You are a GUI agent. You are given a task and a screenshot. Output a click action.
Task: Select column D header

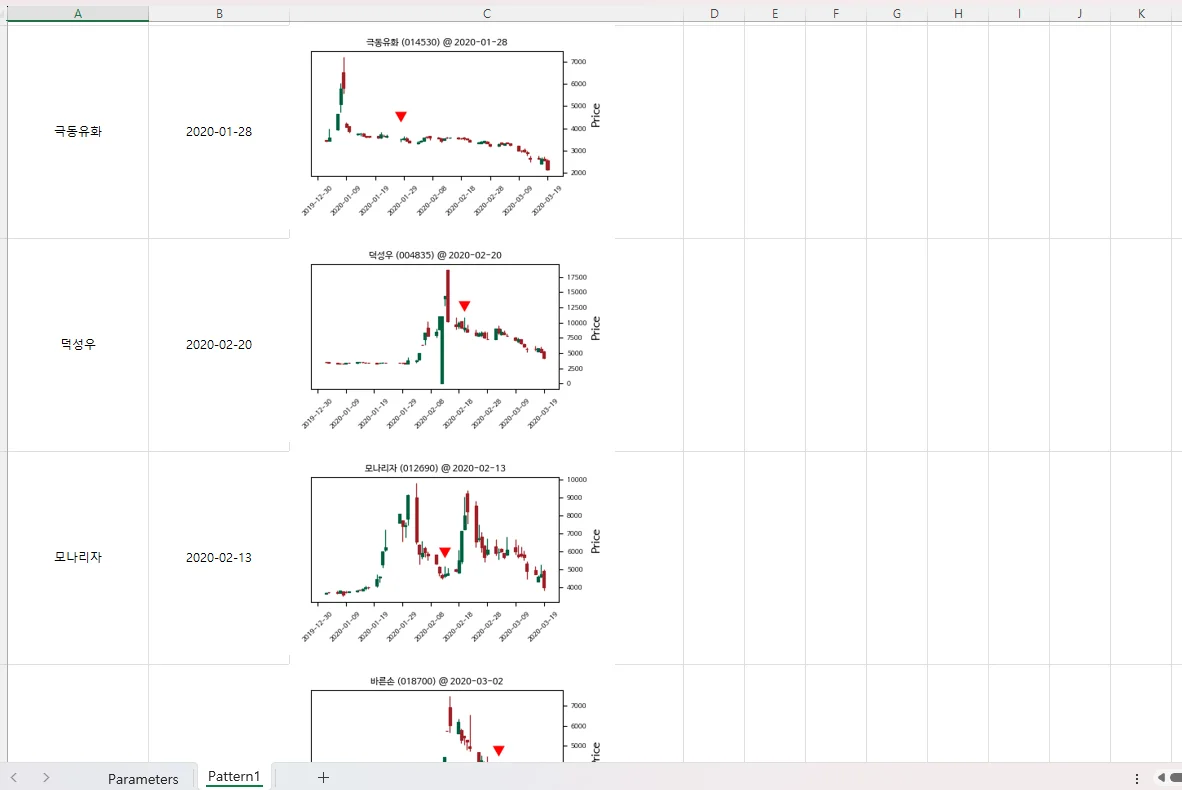click(714, 13)
